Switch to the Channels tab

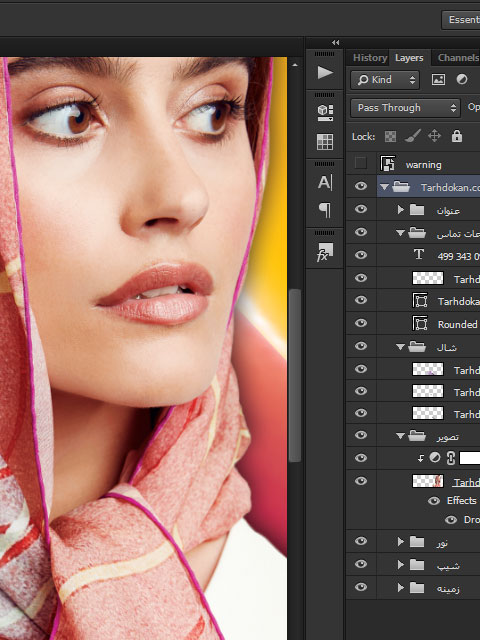tap(458, 58)
